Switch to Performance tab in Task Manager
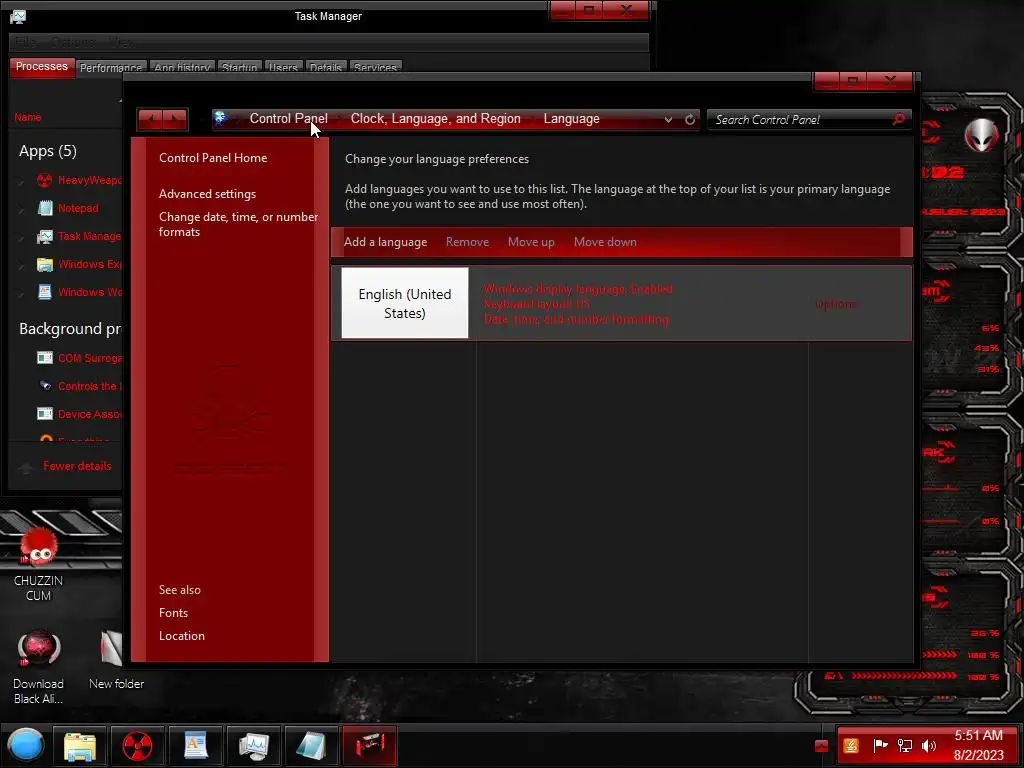The height and width of the screenshot is (768, 1024). (110, 67)
